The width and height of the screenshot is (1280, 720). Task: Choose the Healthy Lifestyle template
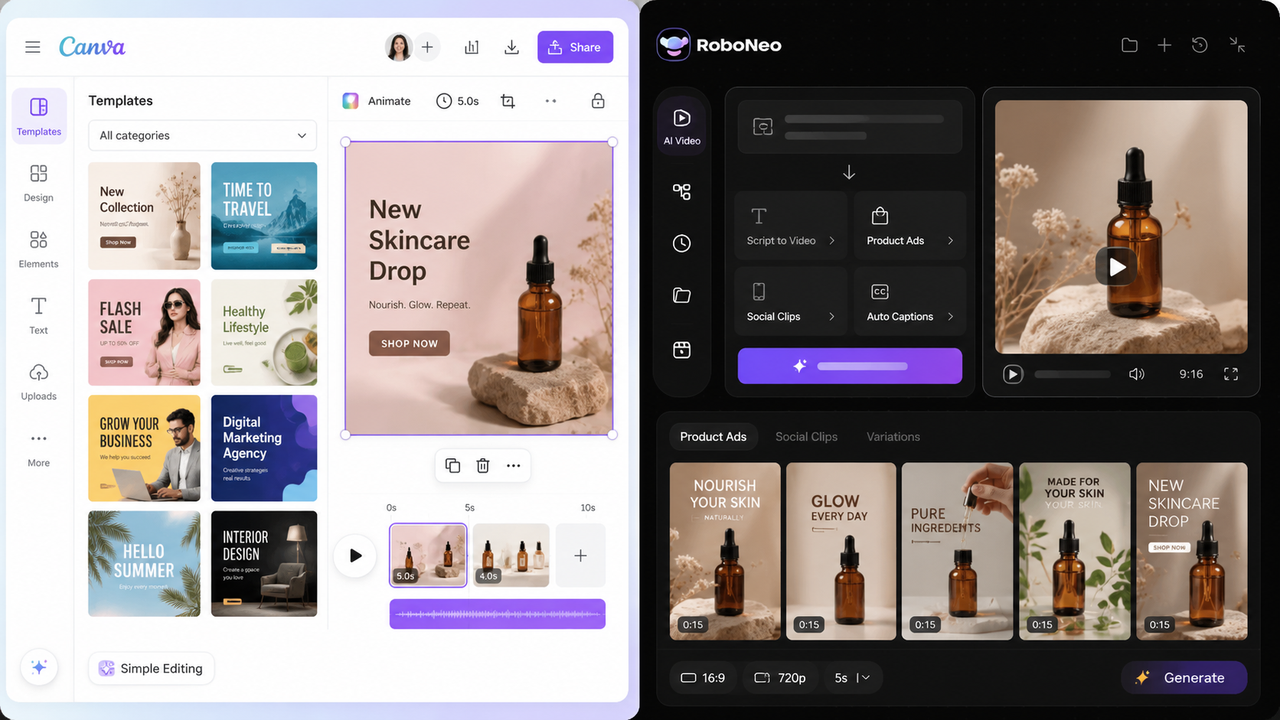pos(264,332)
